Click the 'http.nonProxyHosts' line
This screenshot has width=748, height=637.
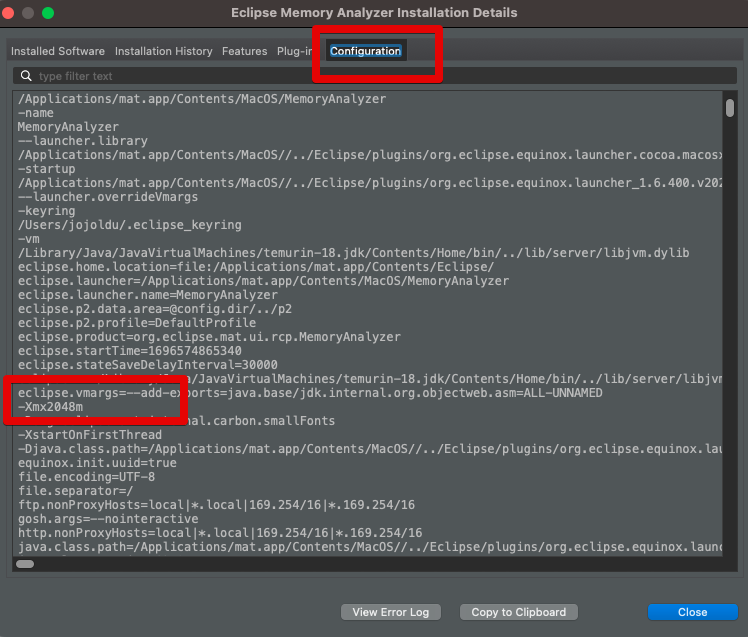coord(220,533)
